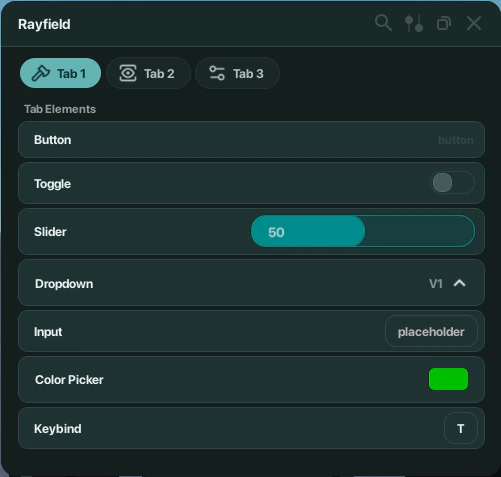Click the Keybind label text
This screenshot has width=501, height=477.
[58, 429]
